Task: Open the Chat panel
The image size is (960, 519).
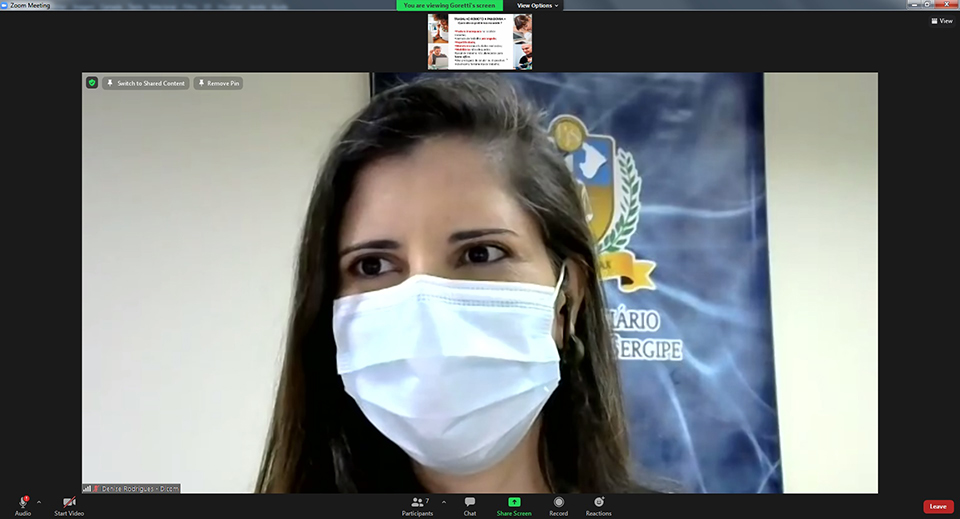Action: [469, 502]
